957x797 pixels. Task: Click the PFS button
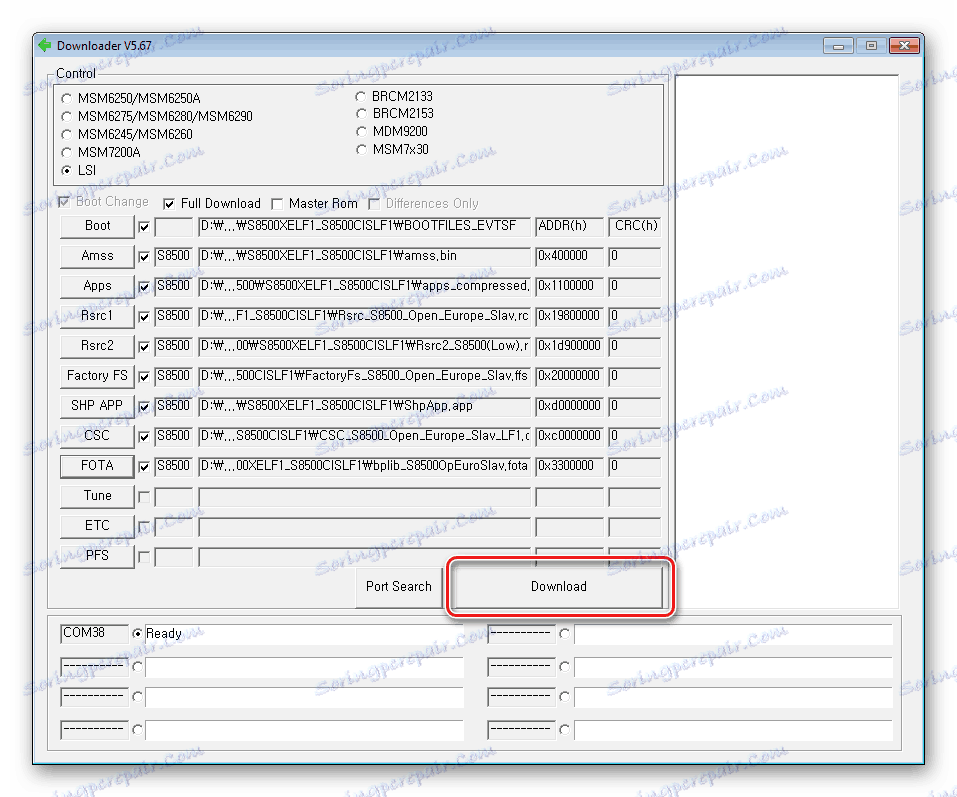(97, 555)
